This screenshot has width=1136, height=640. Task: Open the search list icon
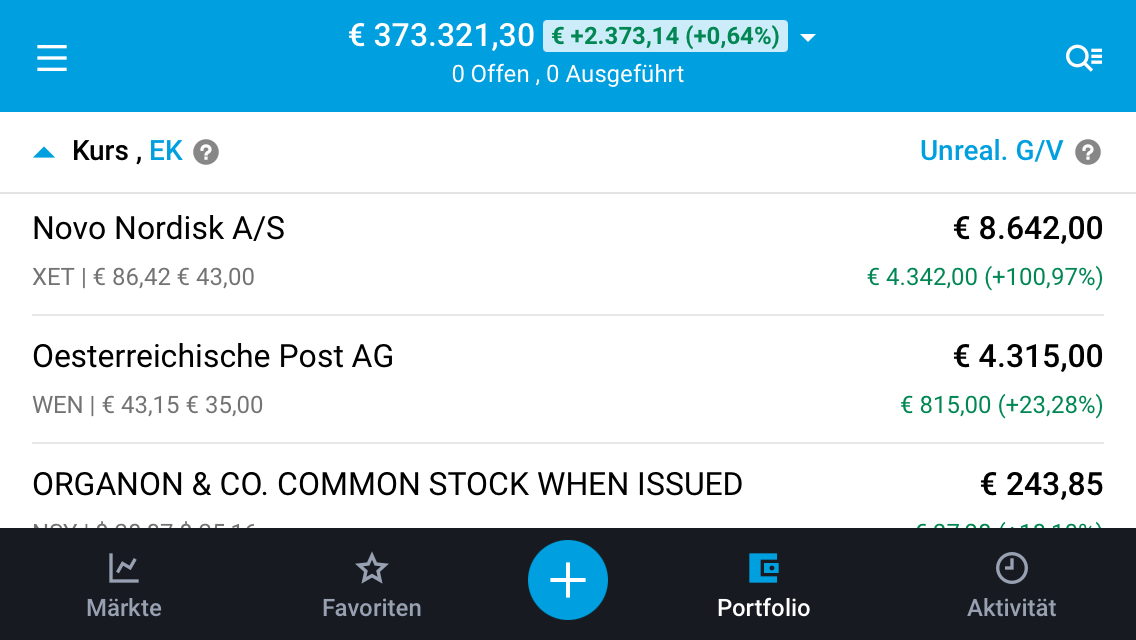point(1083,58)
